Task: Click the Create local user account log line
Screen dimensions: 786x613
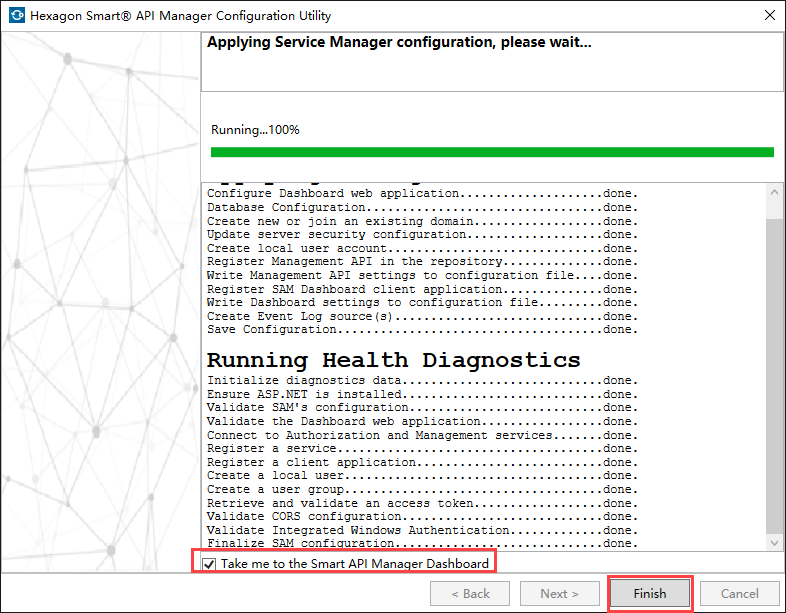Action: coord(421,248)
